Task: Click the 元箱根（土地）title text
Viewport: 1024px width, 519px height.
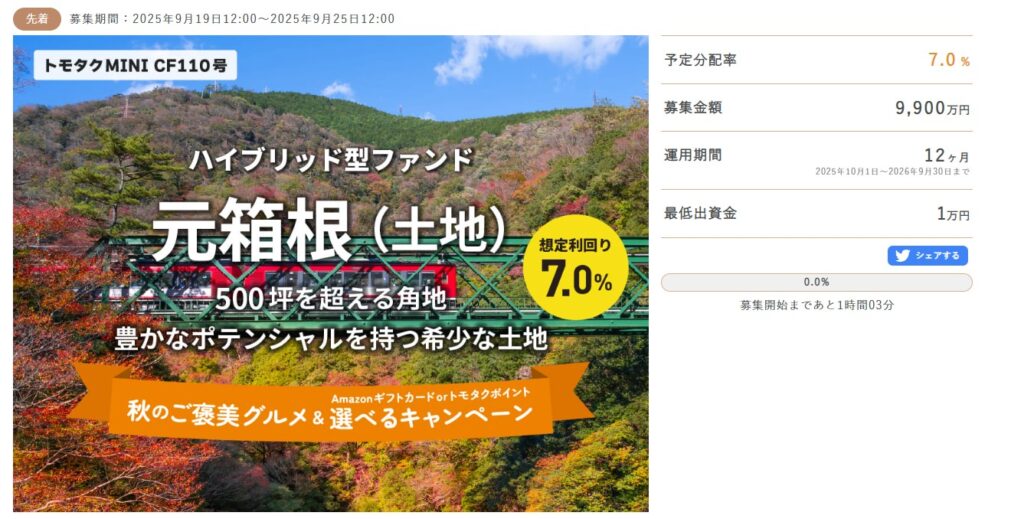Action: click(x=329, y=230)
